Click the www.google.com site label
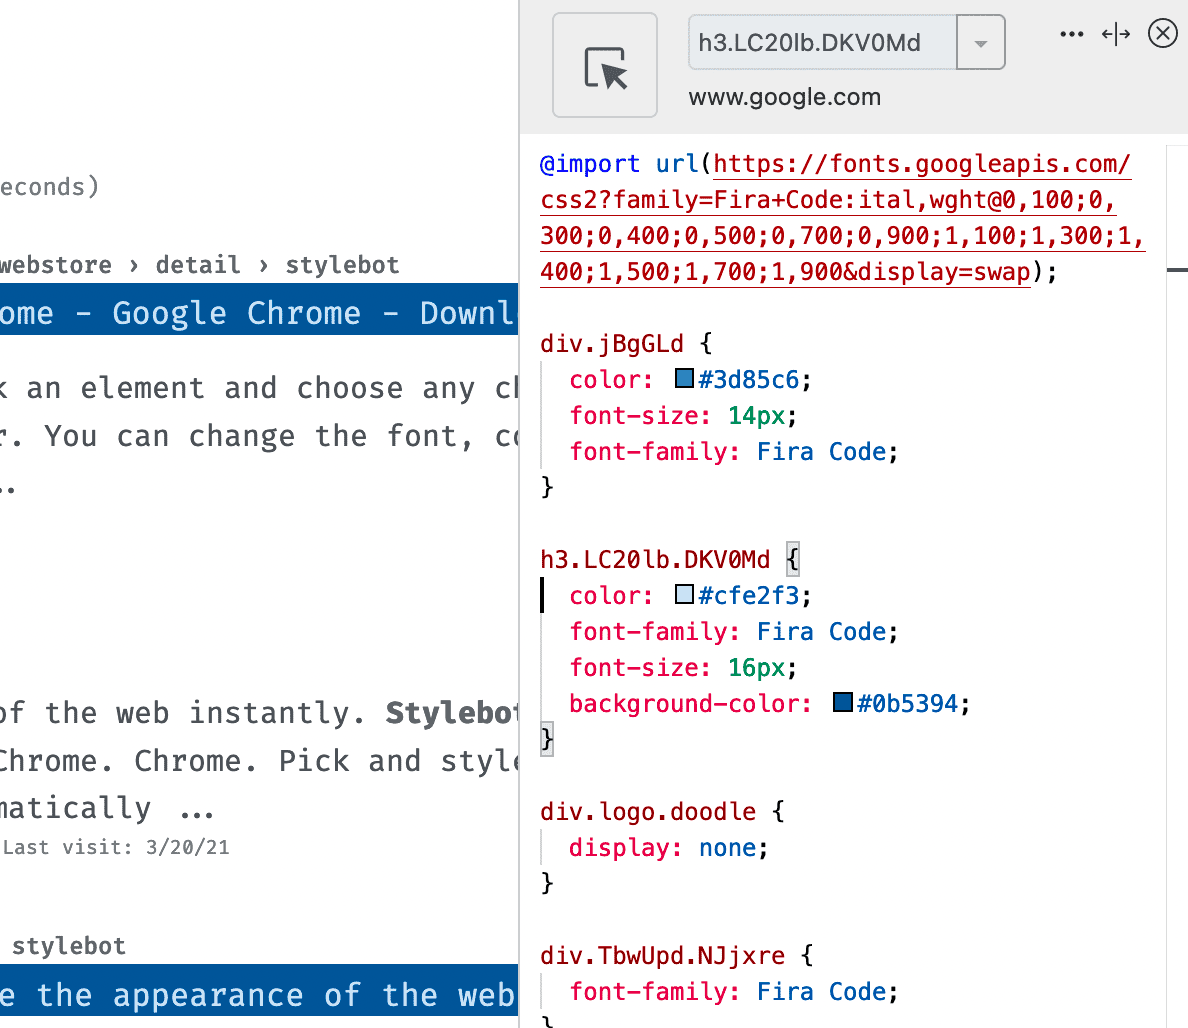This screenshot has width=1188, height=1028. click(x=784, y=97)
